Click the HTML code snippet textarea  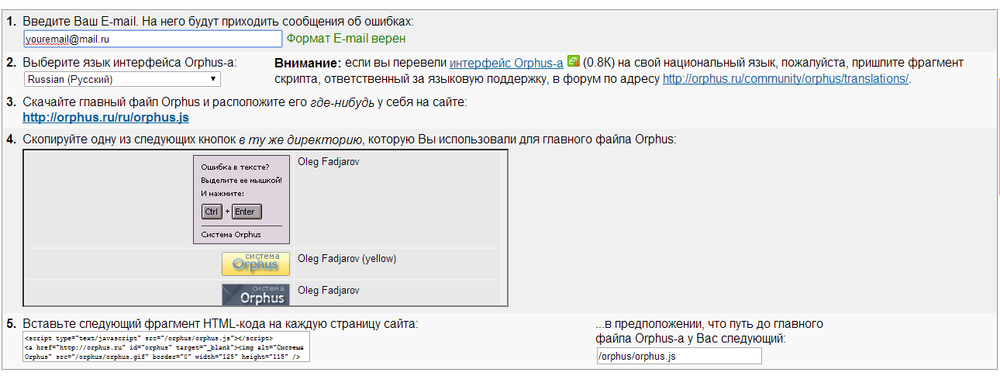pos(166,346)
